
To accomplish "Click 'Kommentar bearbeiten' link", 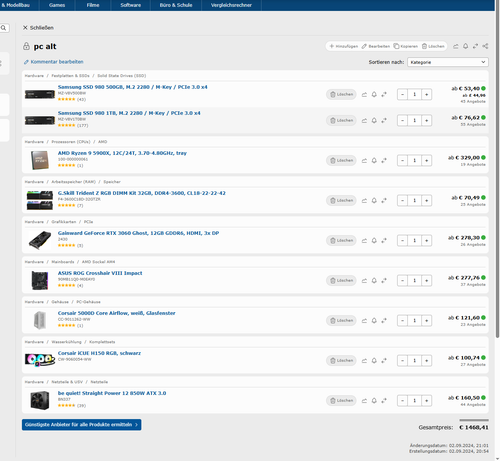I will click(x=53, y=62).
